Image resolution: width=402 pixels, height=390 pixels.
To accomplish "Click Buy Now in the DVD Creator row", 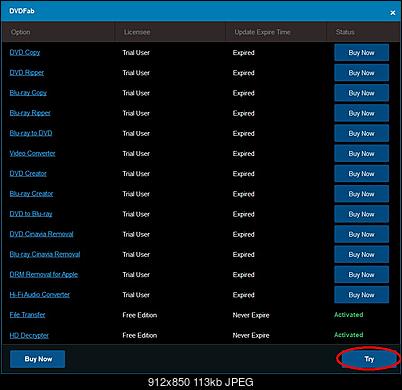I will [x=361, y=174].
